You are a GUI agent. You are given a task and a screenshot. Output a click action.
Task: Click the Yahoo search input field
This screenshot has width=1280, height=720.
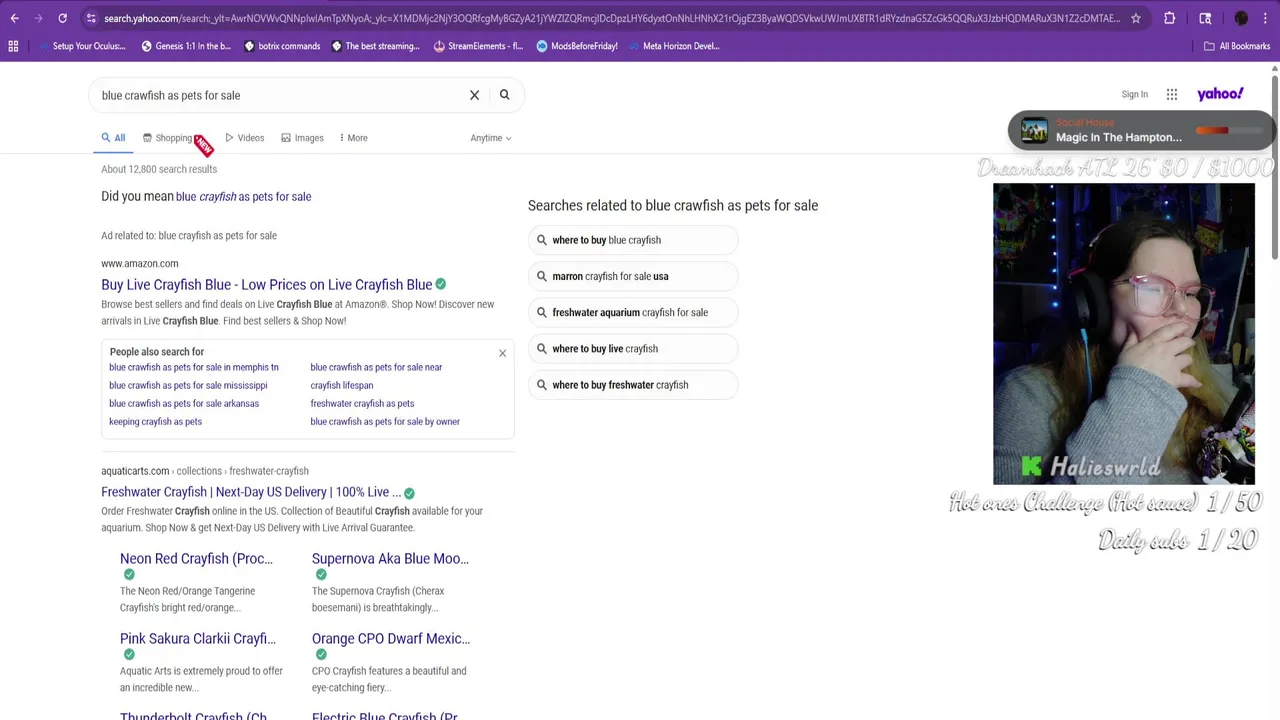(280, 95)
